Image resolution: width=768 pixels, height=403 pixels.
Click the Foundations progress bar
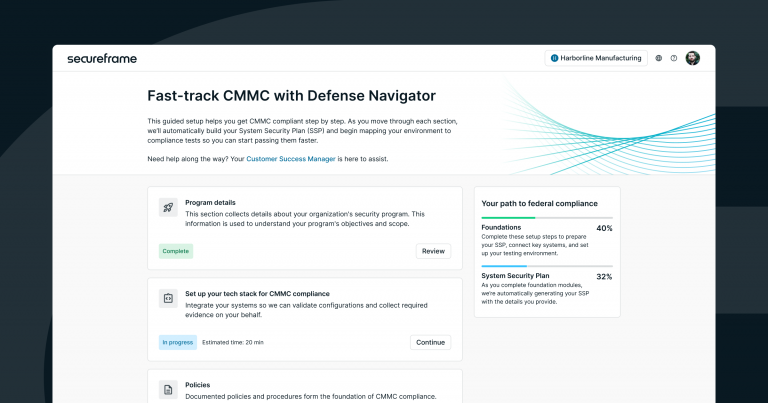click(x=547, y=217)
